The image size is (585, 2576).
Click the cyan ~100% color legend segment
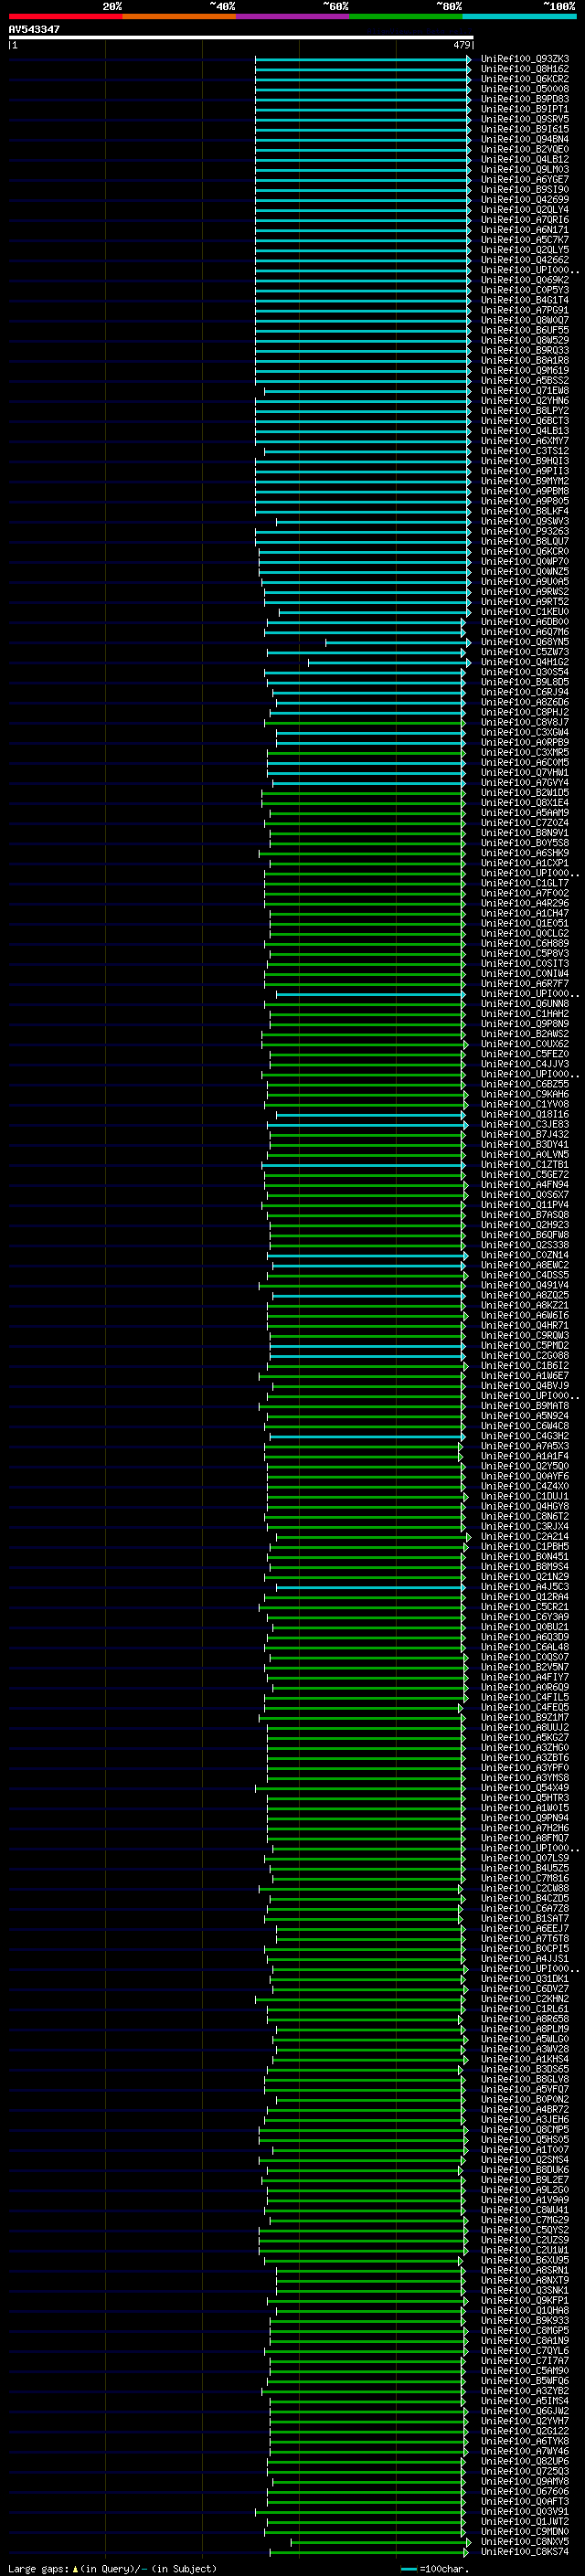(x=520, y=16)
